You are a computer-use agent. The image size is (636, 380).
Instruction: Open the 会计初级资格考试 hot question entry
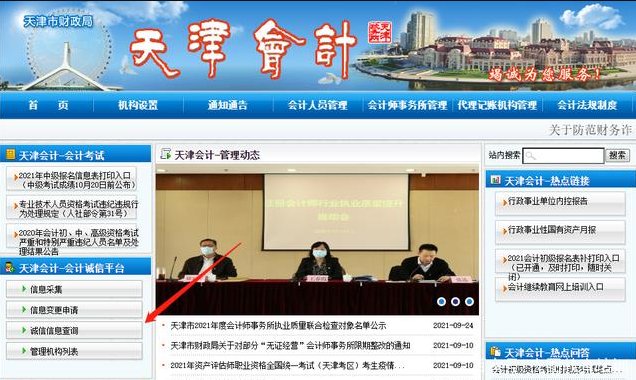tap(557, 369)
